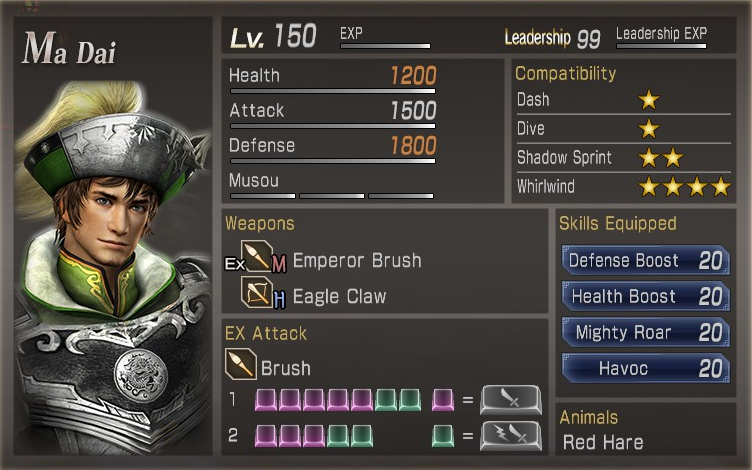Click the red M attribute icon by Emperor Brush
This screenshot has height=470, width=752.
279,264
